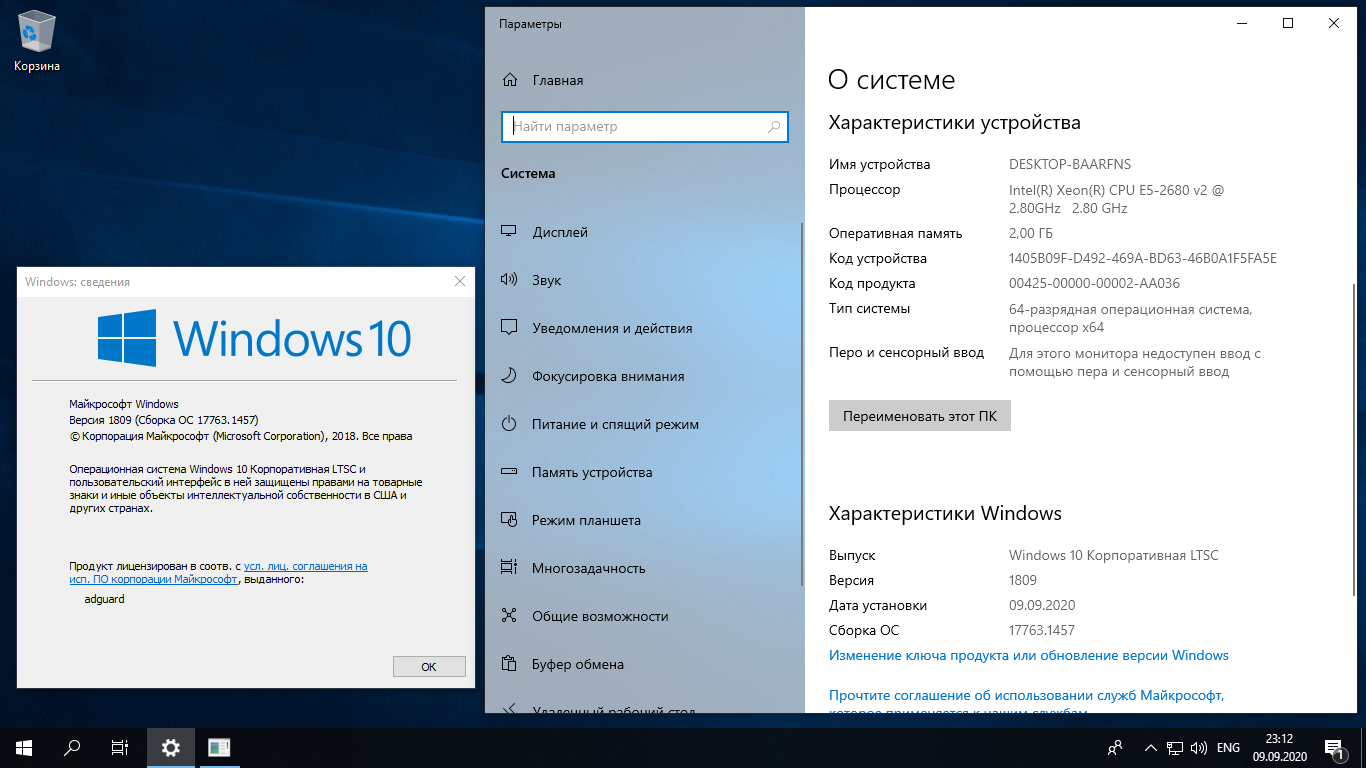Open the усл. лиц. соглашения link in winver

click(306, 566)
